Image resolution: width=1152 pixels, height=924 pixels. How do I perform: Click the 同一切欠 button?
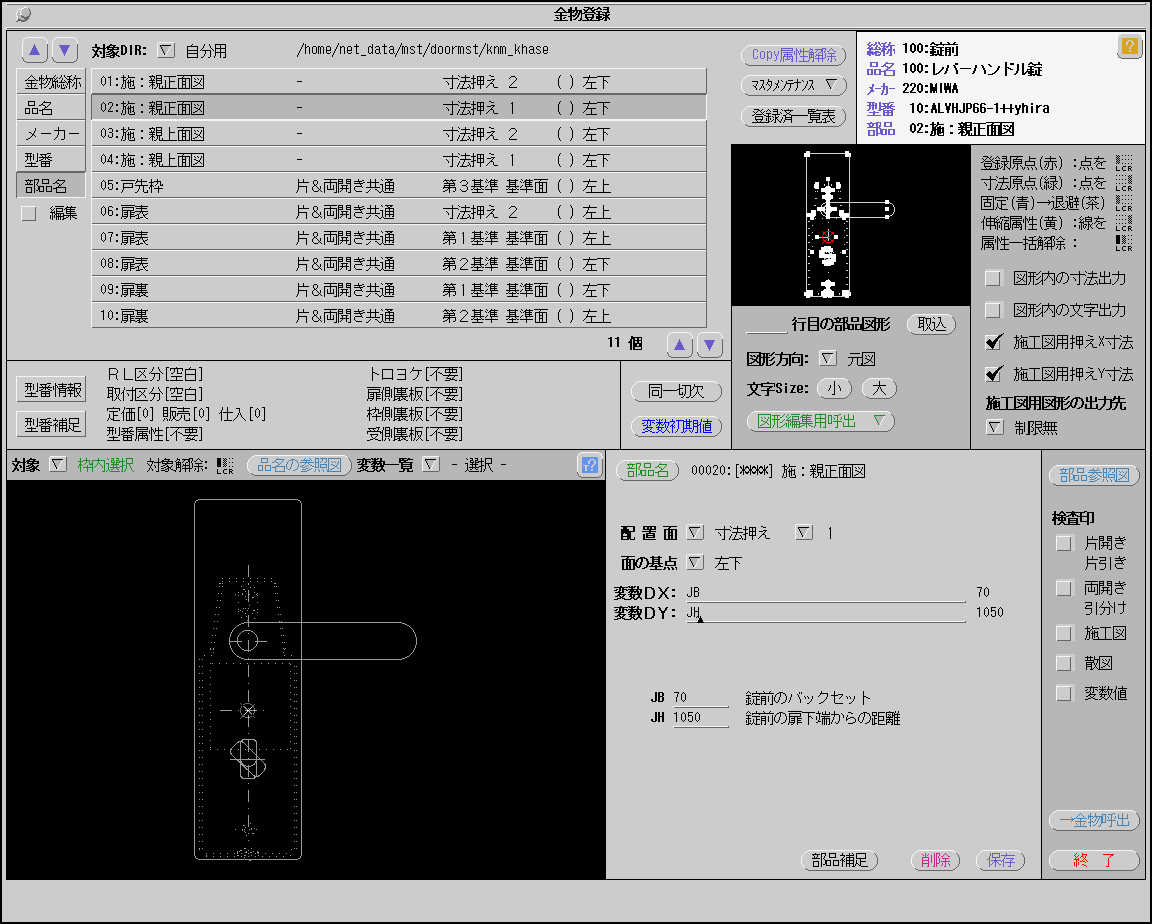point(676,391)
